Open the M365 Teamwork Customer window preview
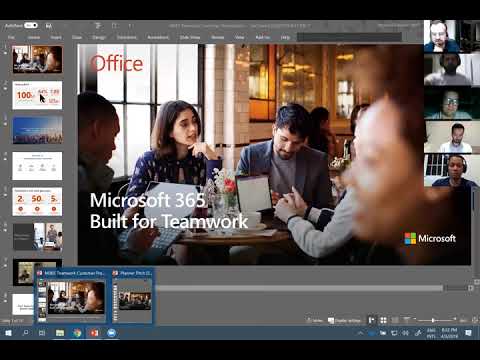Image resolution: width=480 pixels, height=360 pixels. tap(72, 296)
